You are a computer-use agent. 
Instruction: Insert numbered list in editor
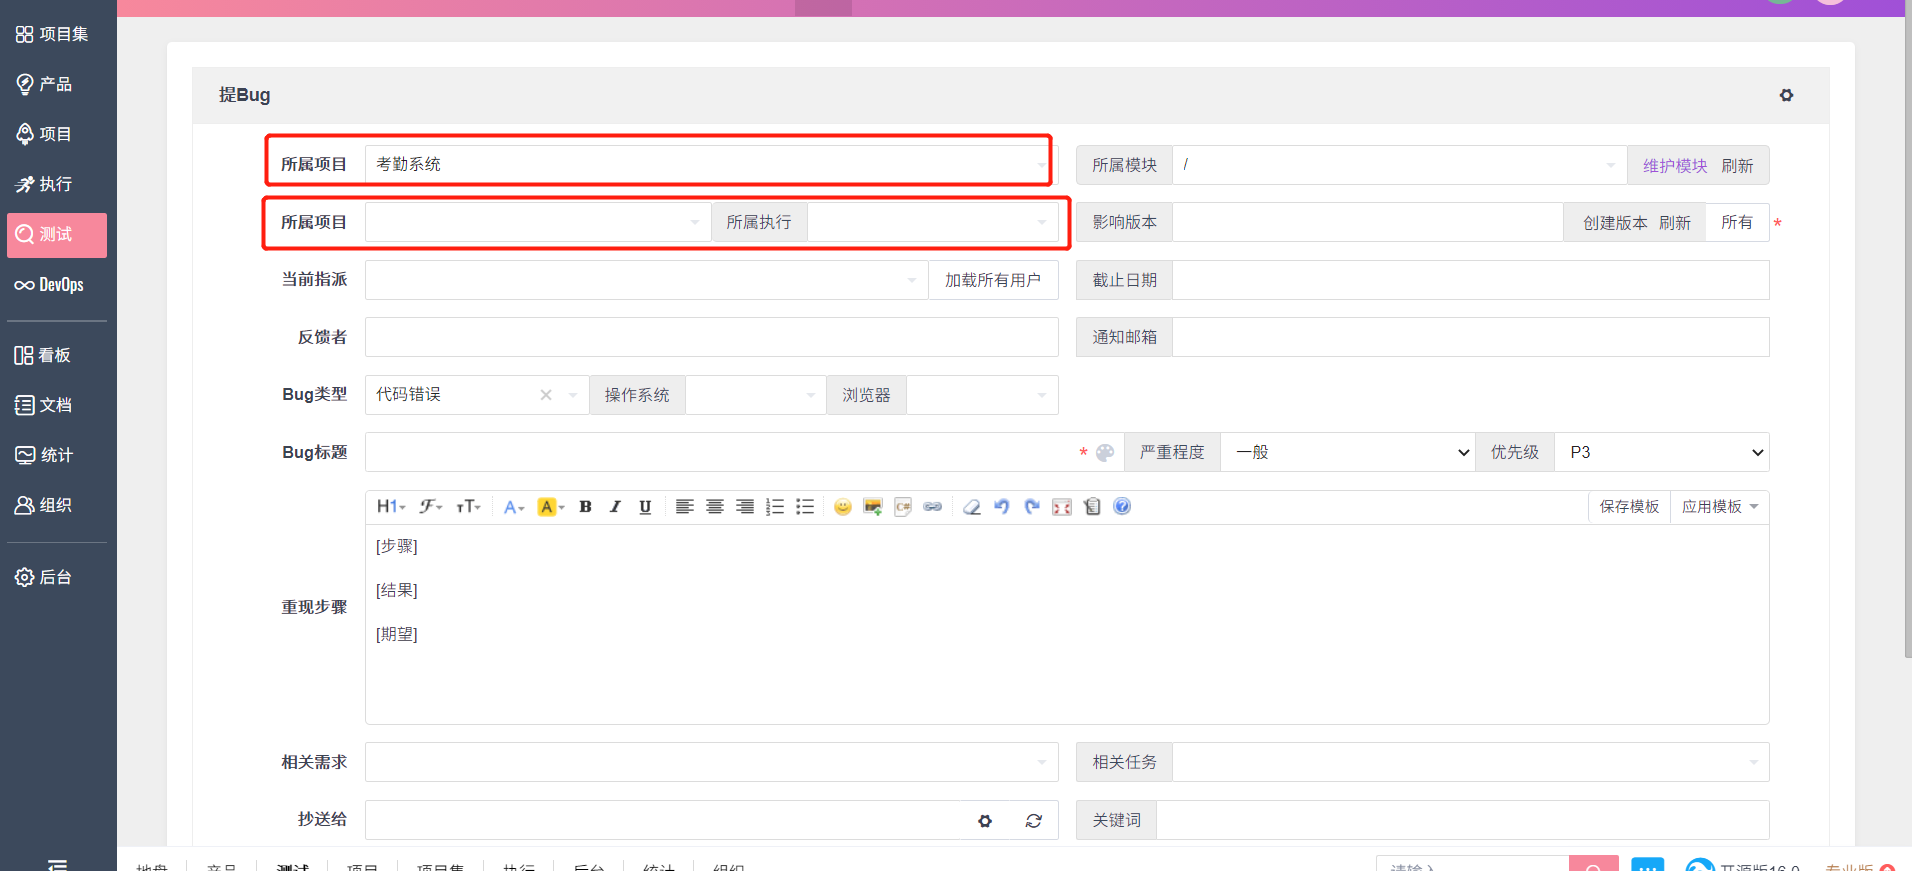pos(775,507)
